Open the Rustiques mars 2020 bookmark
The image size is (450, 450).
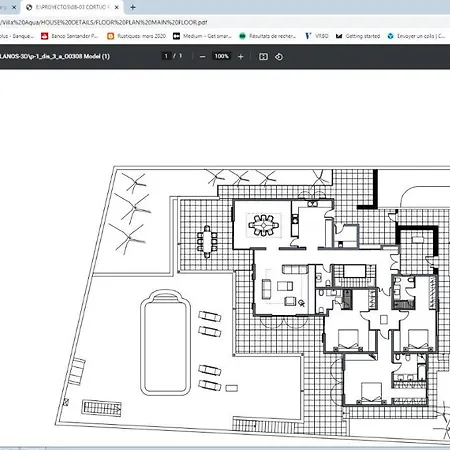pos(137,36)
